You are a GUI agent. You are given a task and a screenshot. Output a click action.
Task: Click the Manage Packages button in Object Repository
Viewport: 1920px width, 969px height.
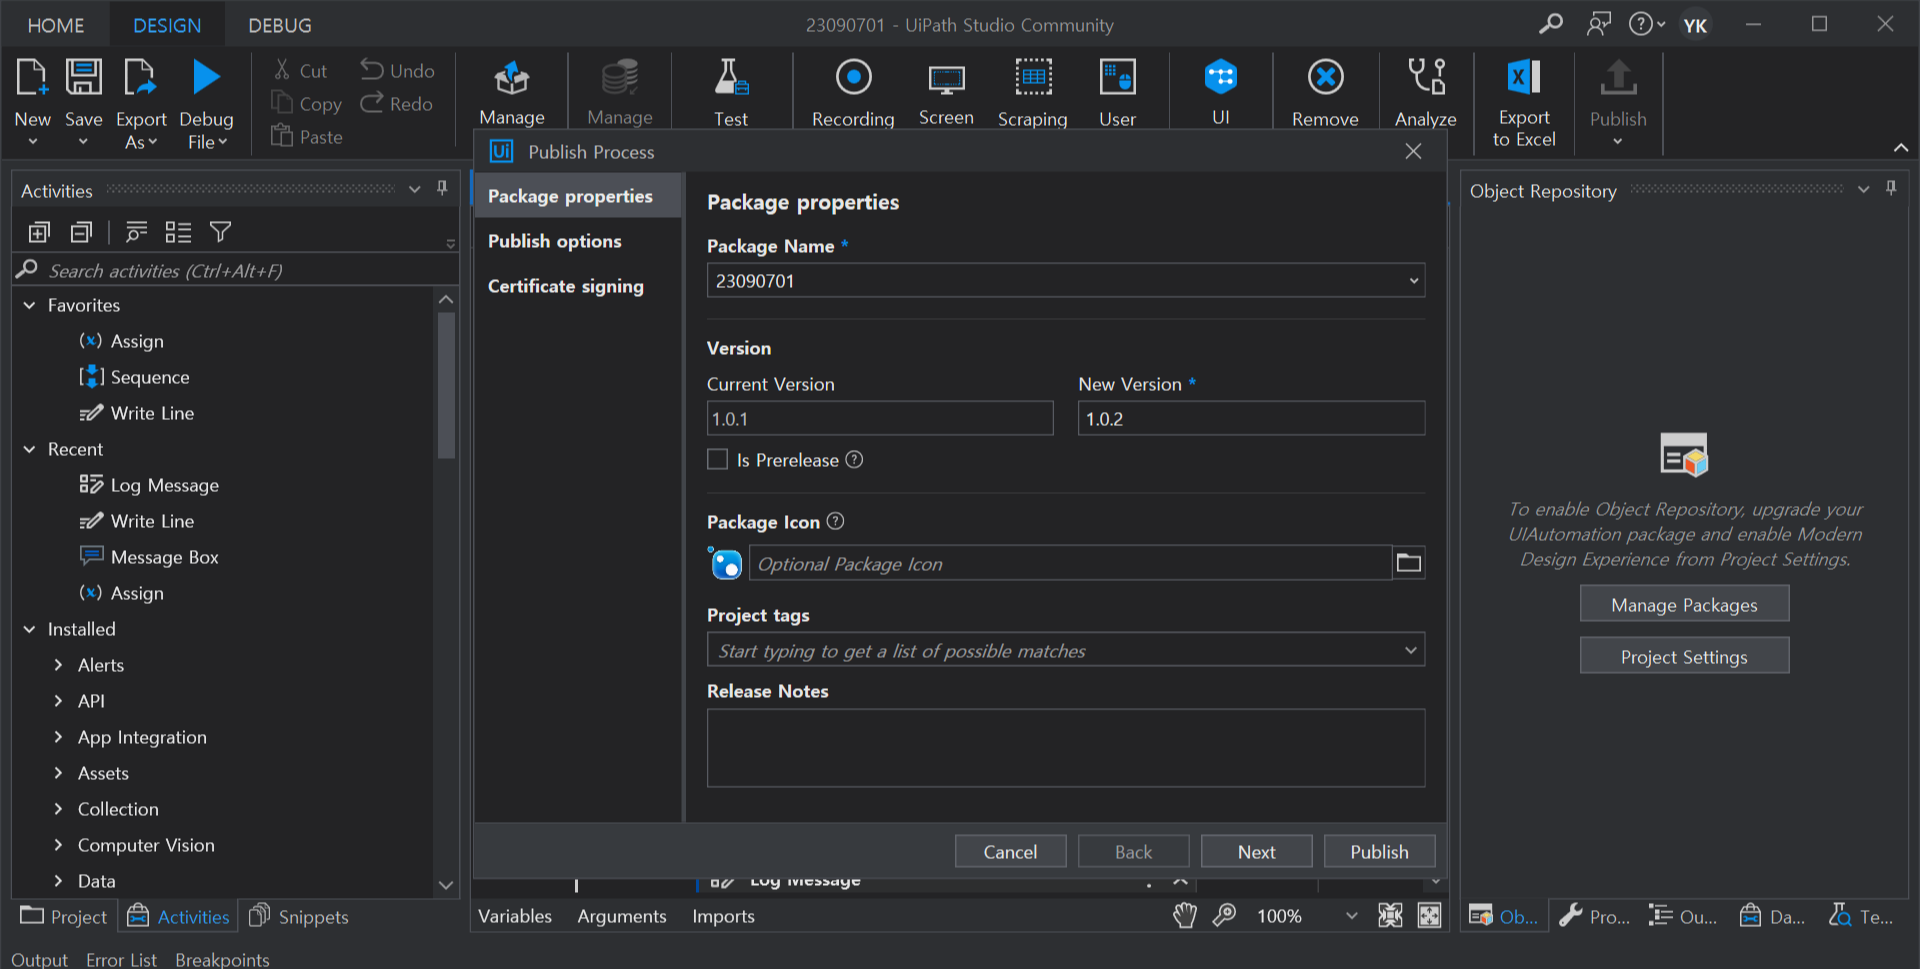(1684, 604)
